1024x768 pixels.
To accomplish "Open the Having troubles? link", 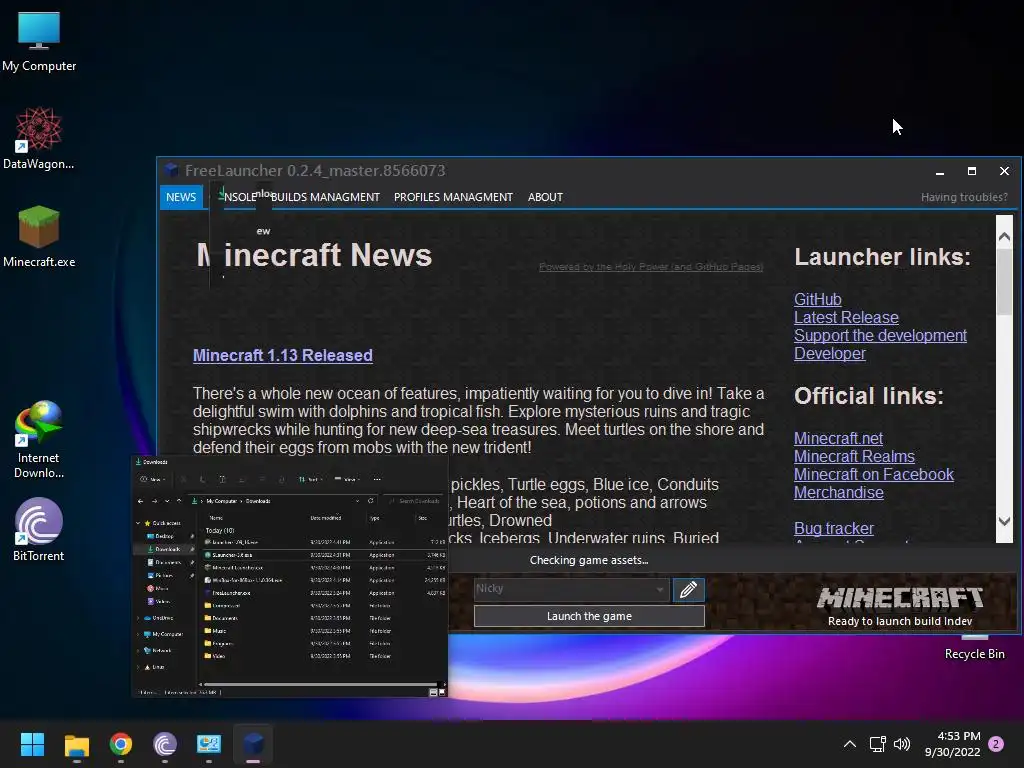I will (x=964, y=197).
